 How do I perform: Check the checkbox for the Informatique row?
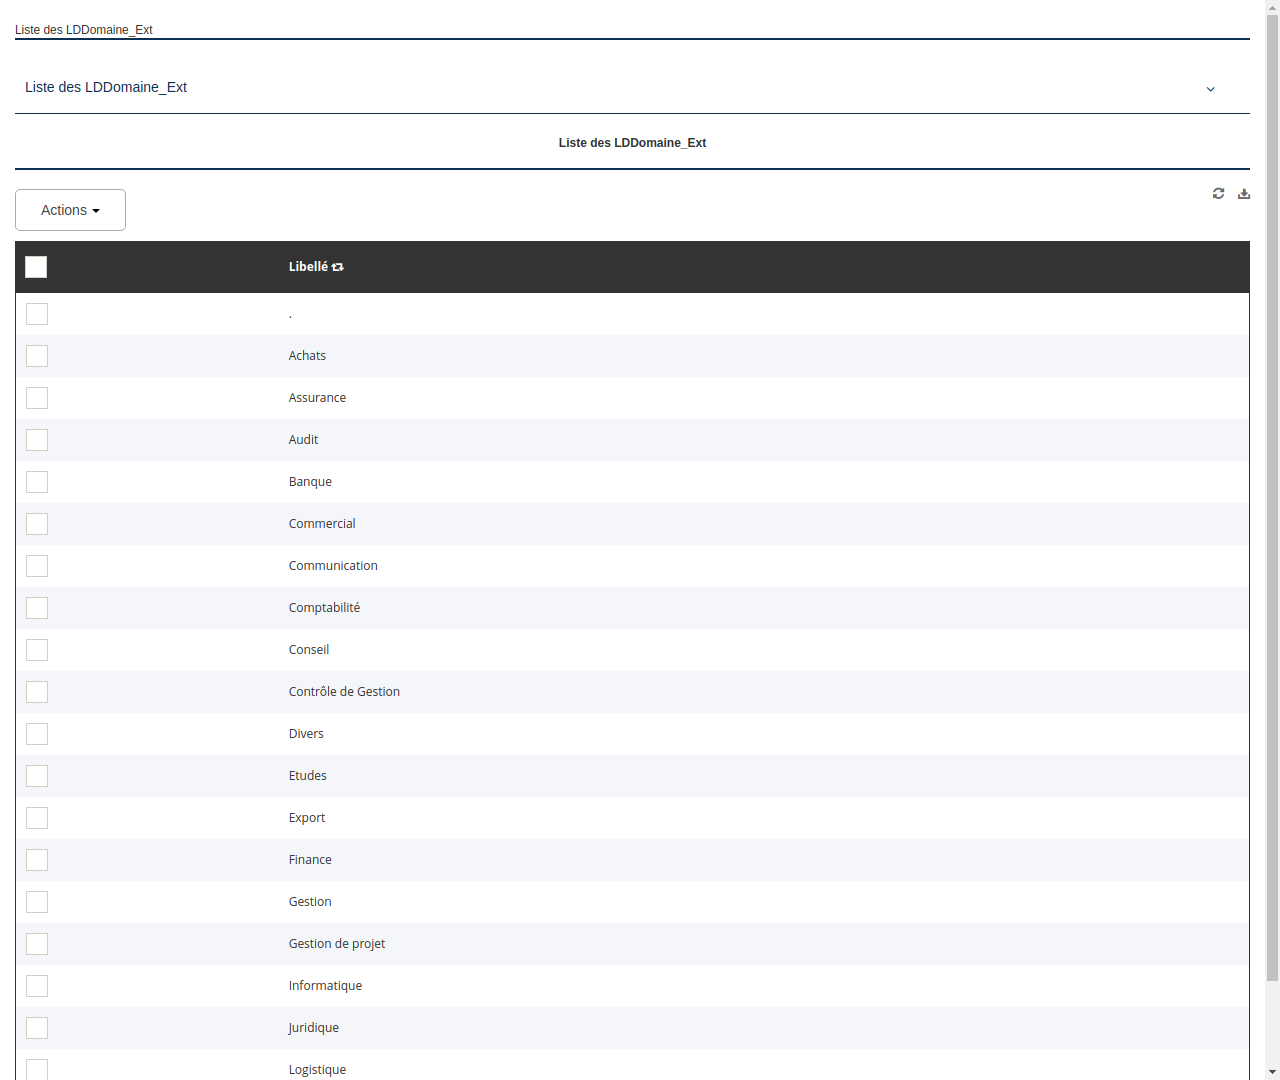(x=37, y=986)
